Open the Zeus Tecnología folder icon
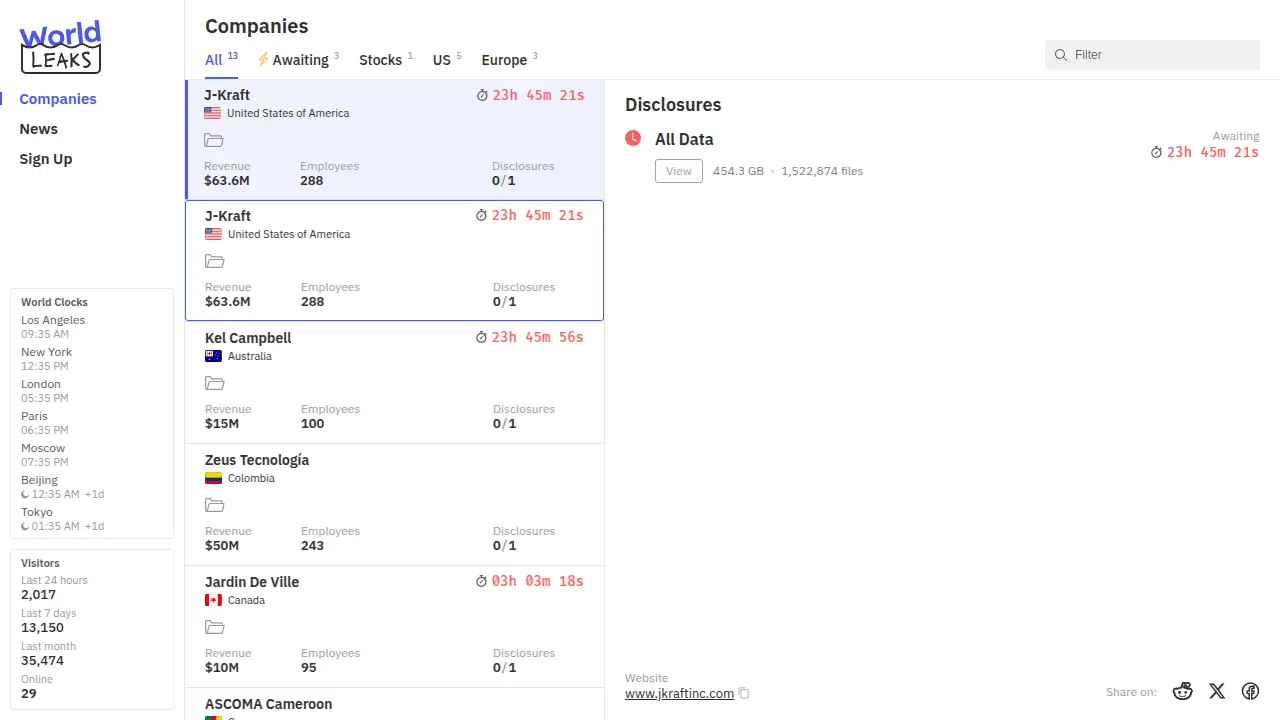The image size is (1280, 720). [214, 505]
